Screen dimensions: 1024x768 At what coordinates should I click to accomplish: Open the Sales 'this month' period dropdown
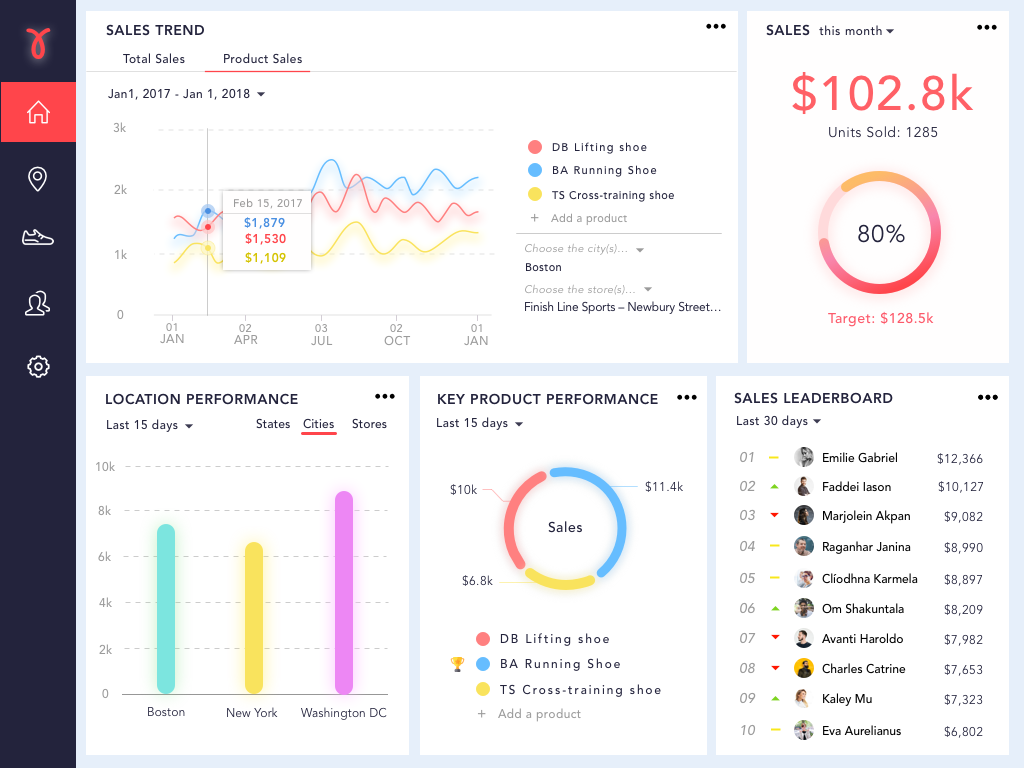(856, 31)
